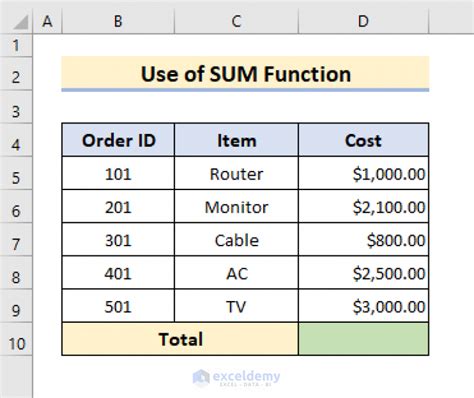
Task: Select column A header
Action: [x=47, y=21]
